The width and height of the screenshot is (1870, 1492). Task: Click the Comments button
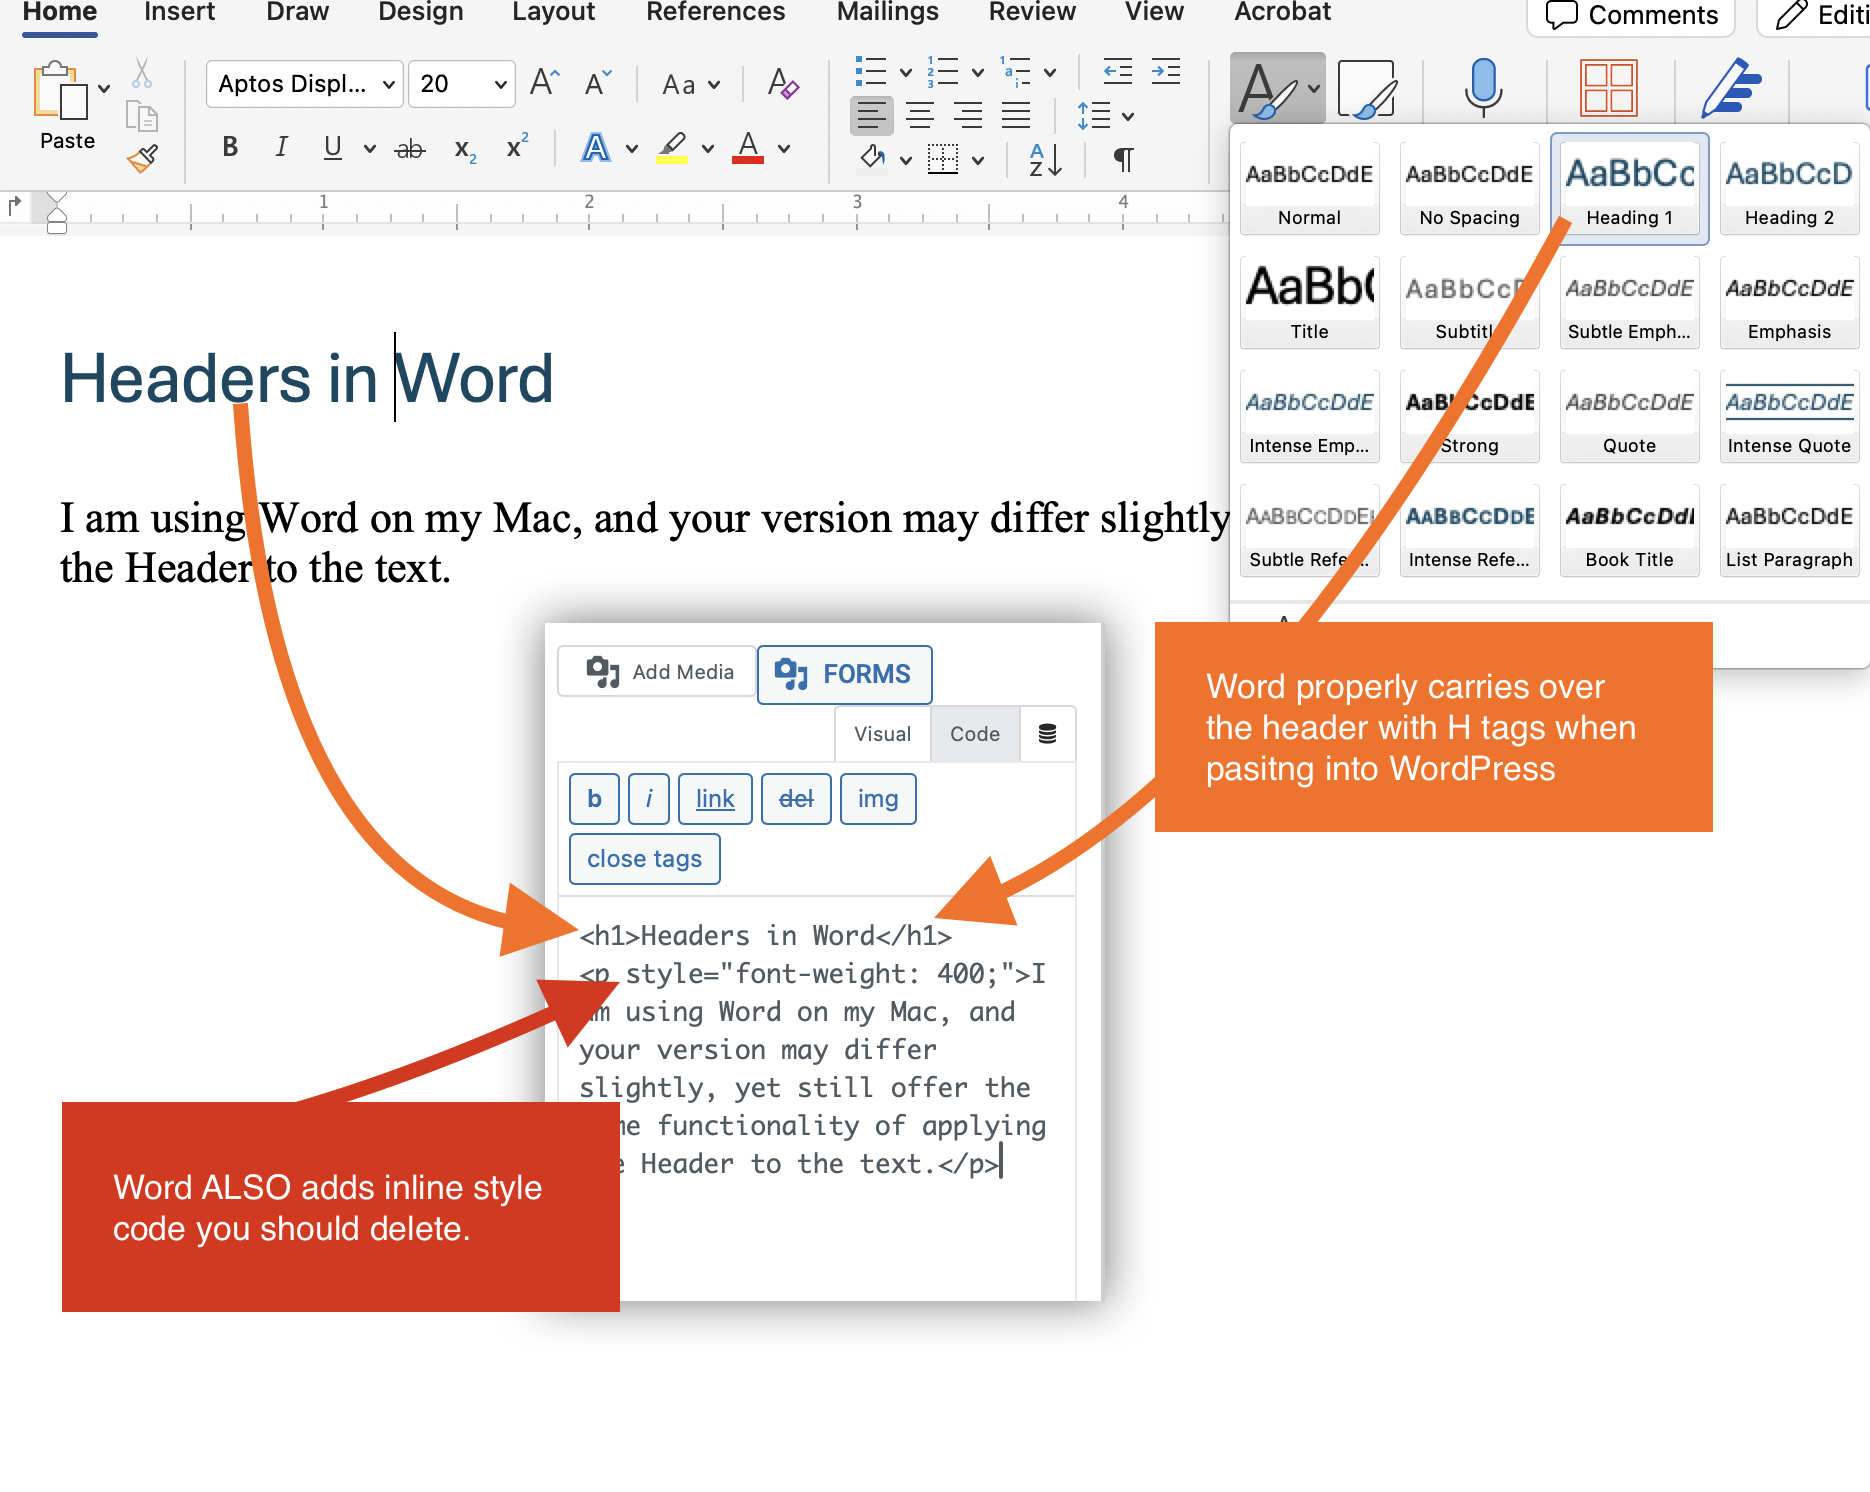click(1631, 15)
